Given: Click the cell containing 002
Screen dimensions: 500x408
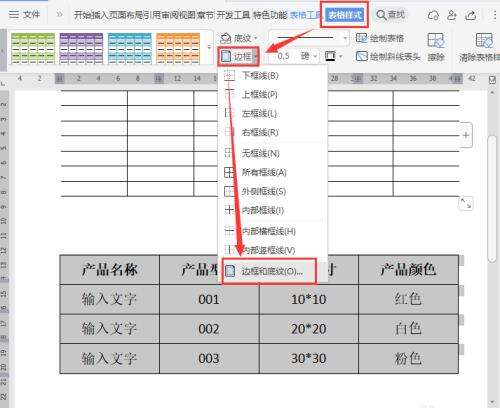Looking at the screenshot, I should tap(209, 329).
